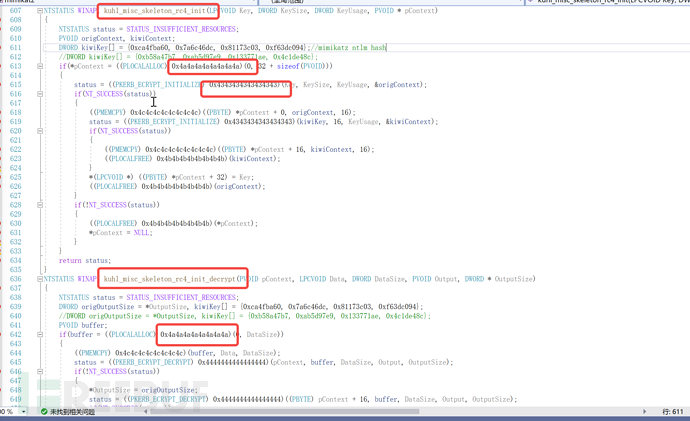The height and width of the screenshot is (421, 690).
Task: Click line number 607 in the gutter
Action: 15,11
